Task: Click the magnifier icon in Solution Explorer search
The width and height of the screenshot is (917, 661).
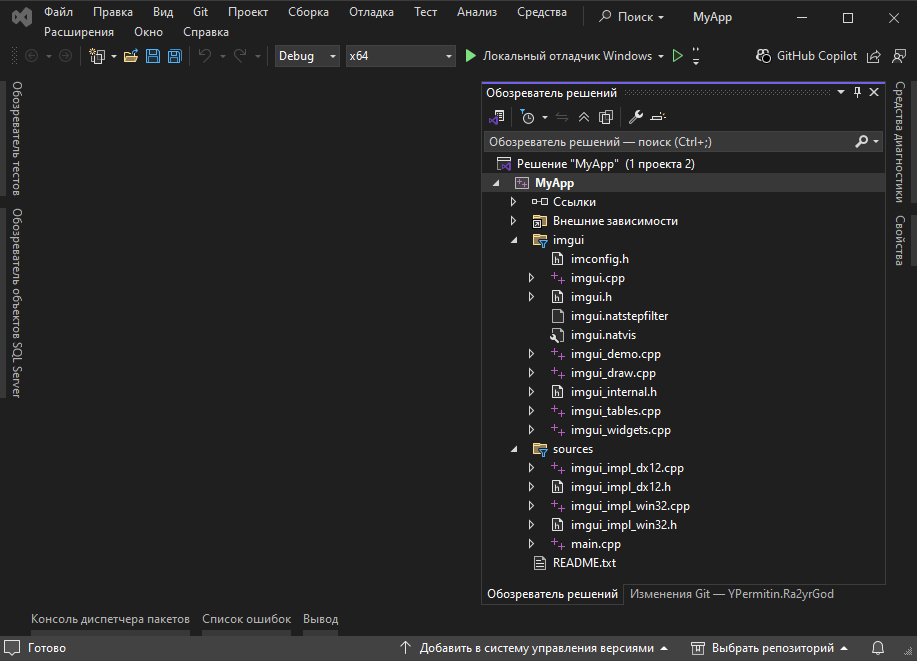Action: point(861,142)
